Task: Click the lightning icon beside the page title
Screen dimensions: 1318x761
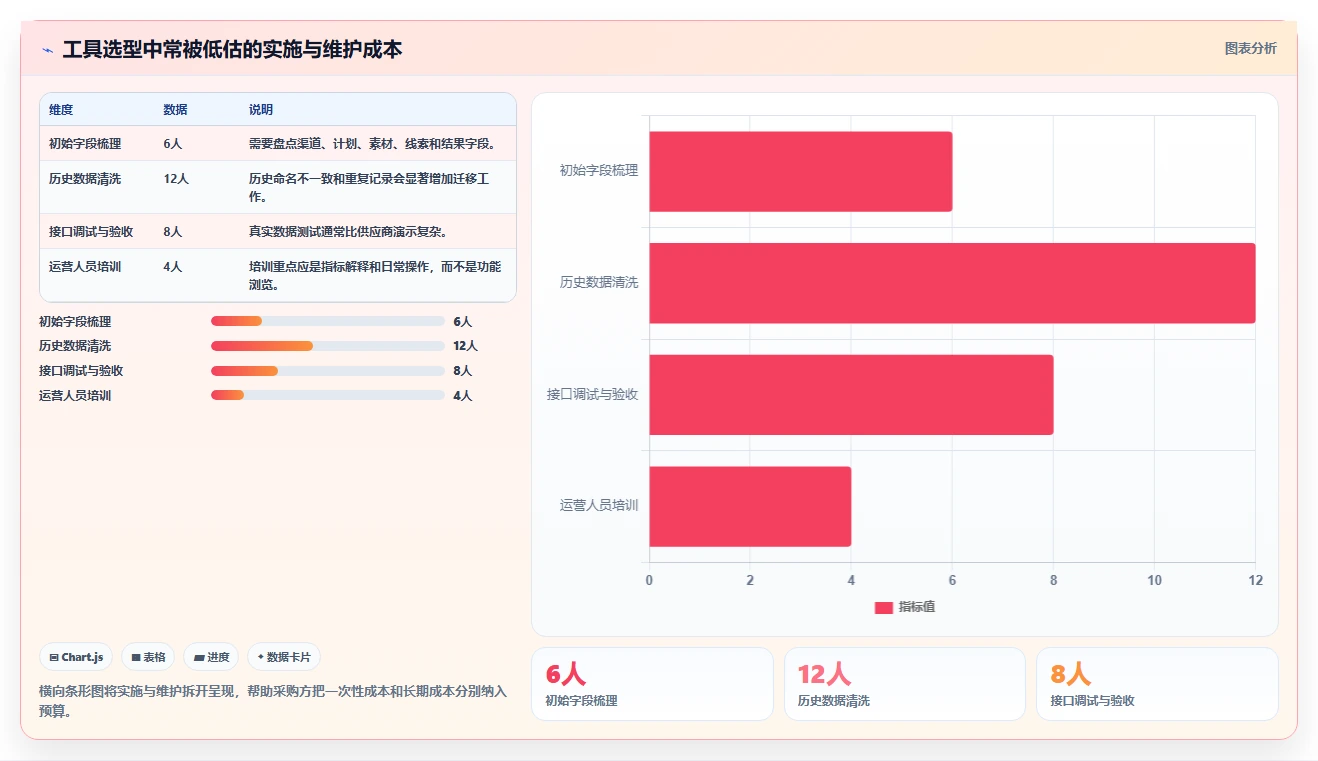Action: [48, 49]
